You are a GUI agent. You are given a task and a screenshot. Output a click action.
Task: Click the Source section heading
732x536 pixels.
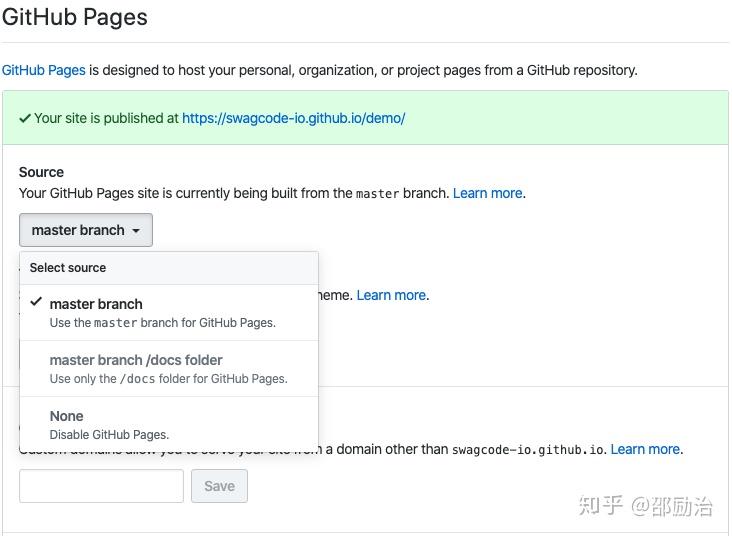click(41, 172)
